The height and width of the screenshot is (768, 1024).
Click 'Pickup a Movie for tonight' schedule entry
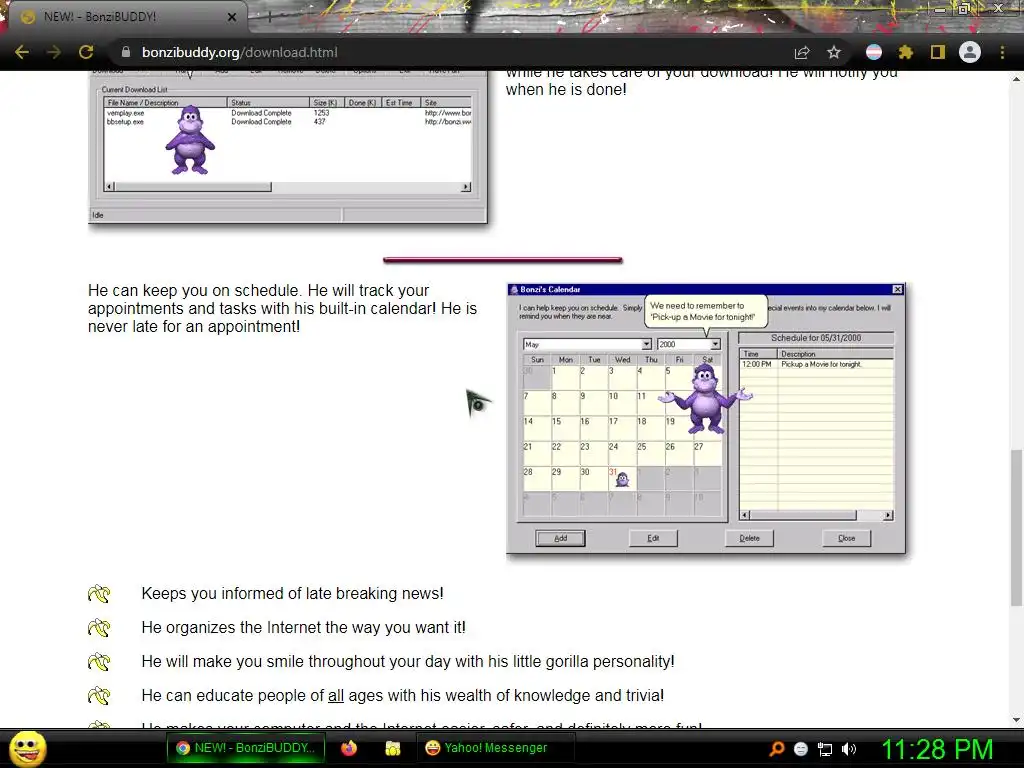point(816,364)
